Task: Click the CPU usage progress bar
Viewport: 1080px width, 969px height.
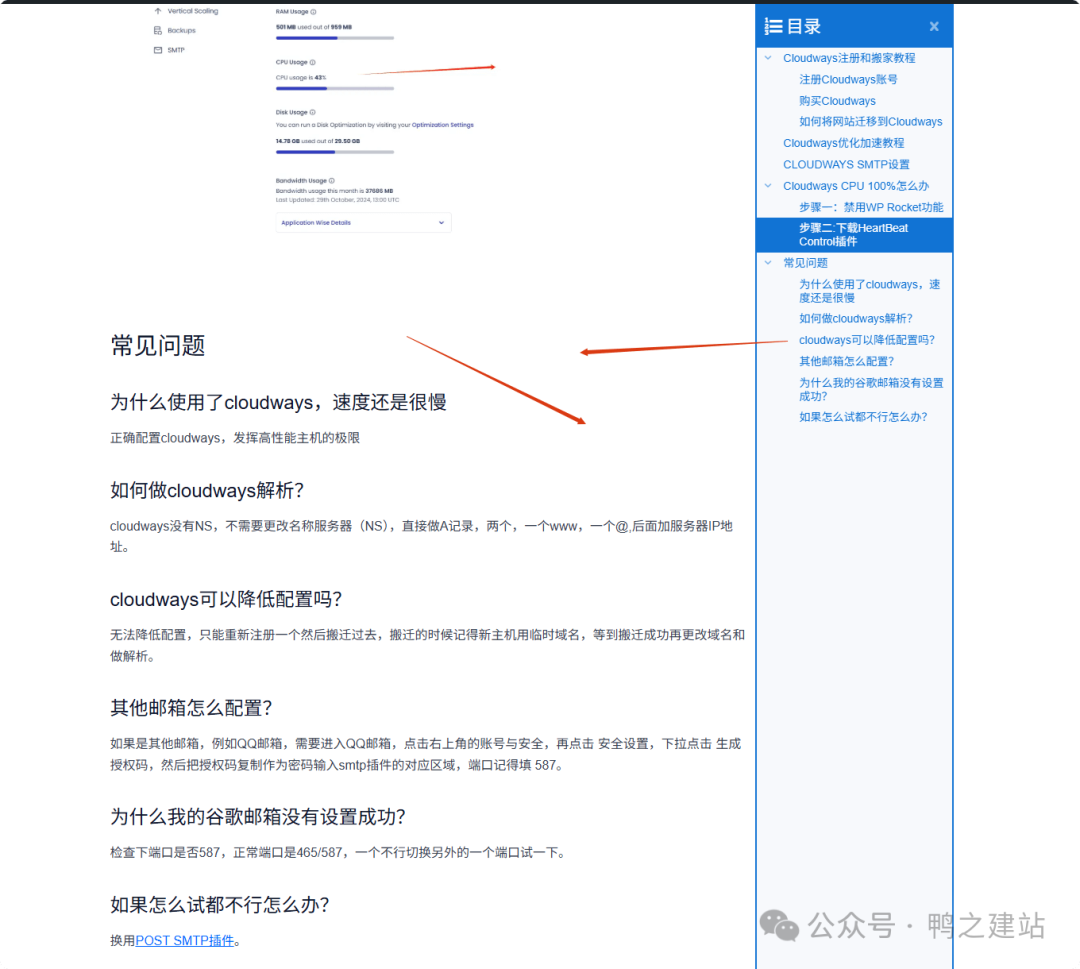Action: [335, 88]
